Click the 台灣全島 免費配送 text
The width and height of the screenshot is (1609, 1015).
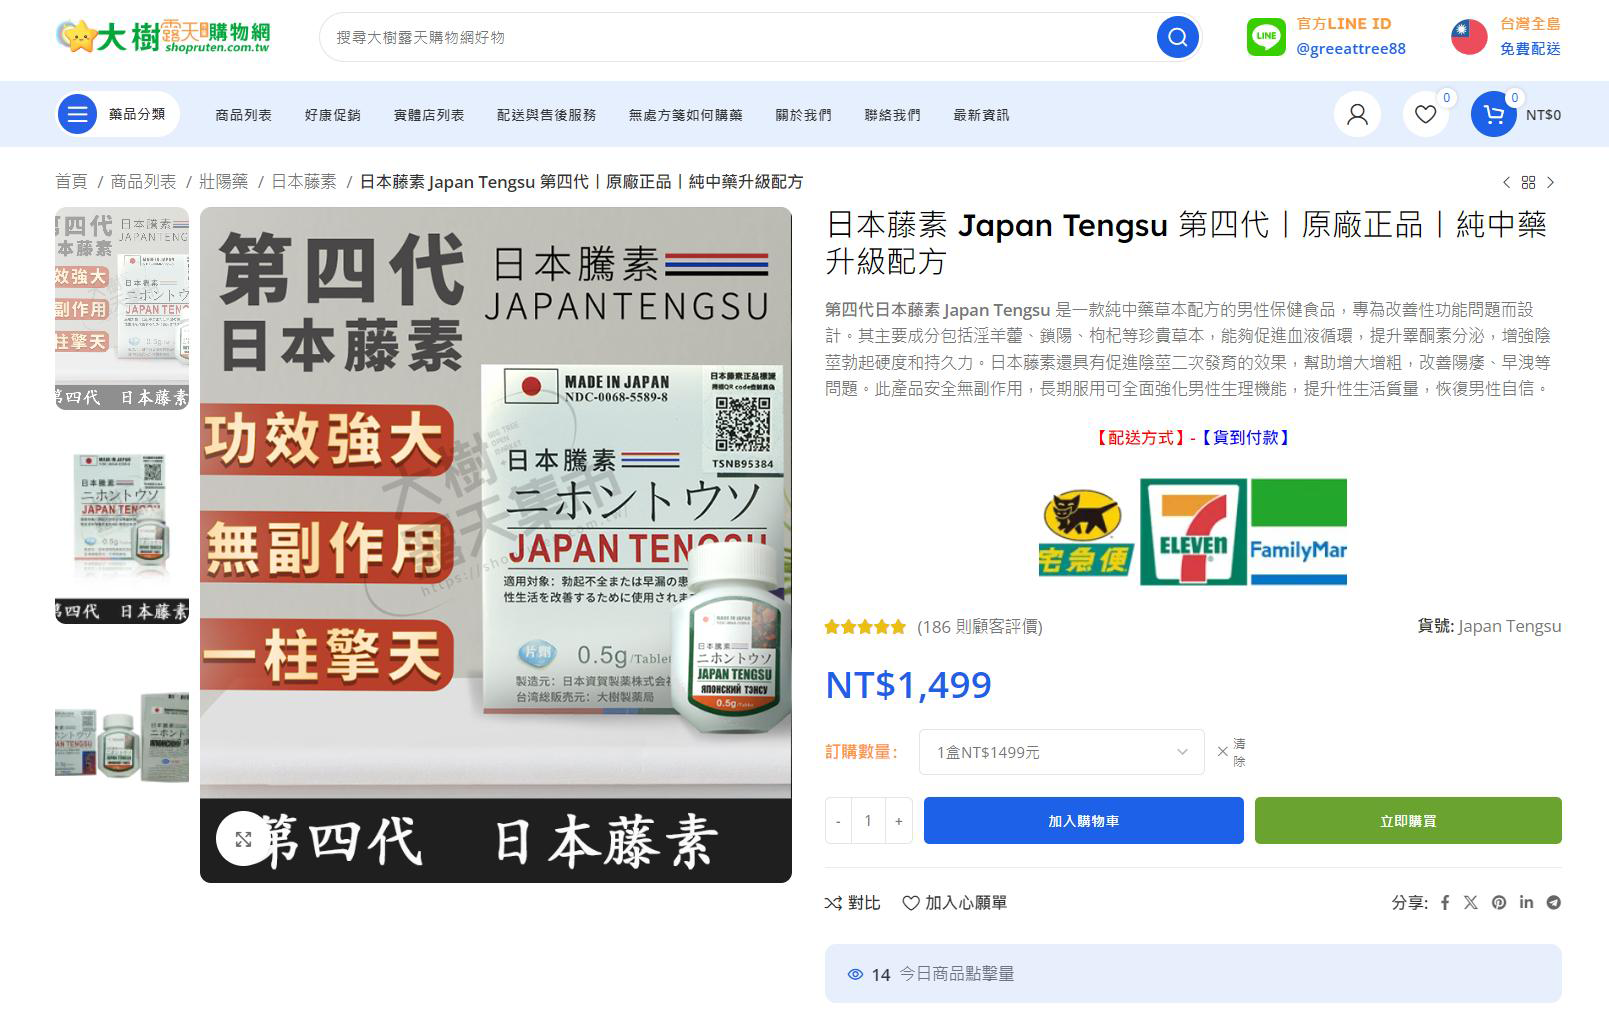click(1530, 36)
